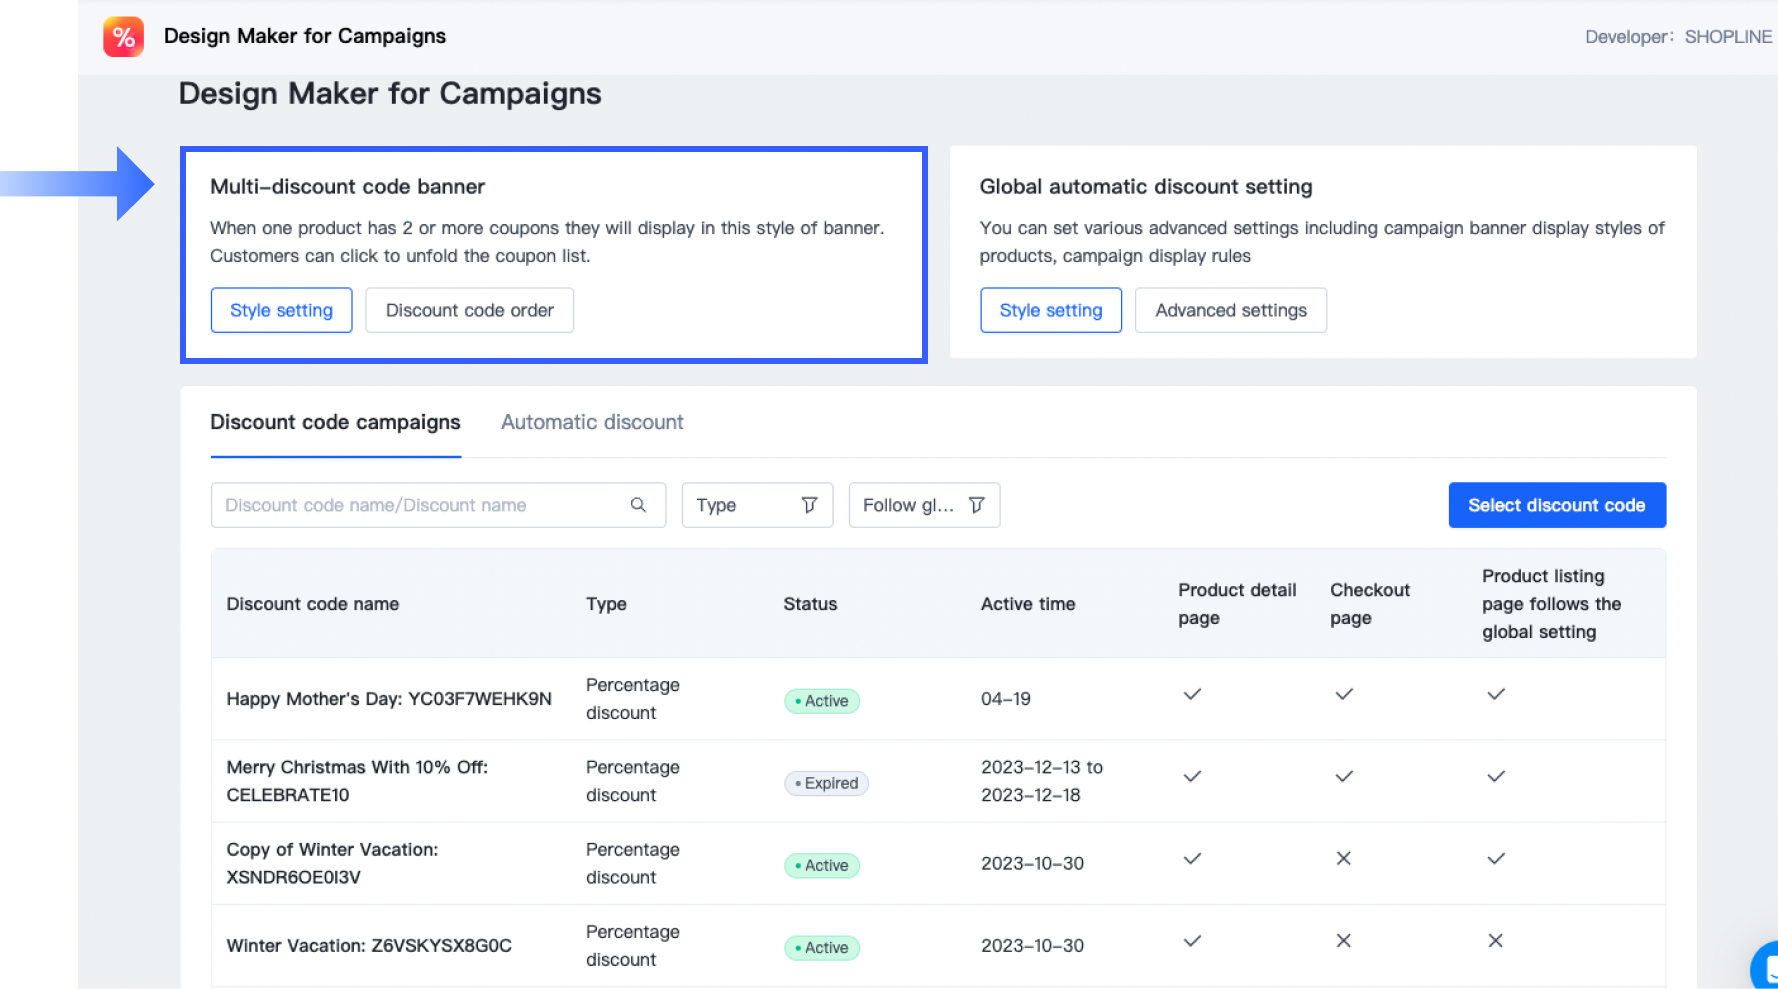Open Style setting for Multi-discount code banner
1778x989 pixels.
pos(281,310)
